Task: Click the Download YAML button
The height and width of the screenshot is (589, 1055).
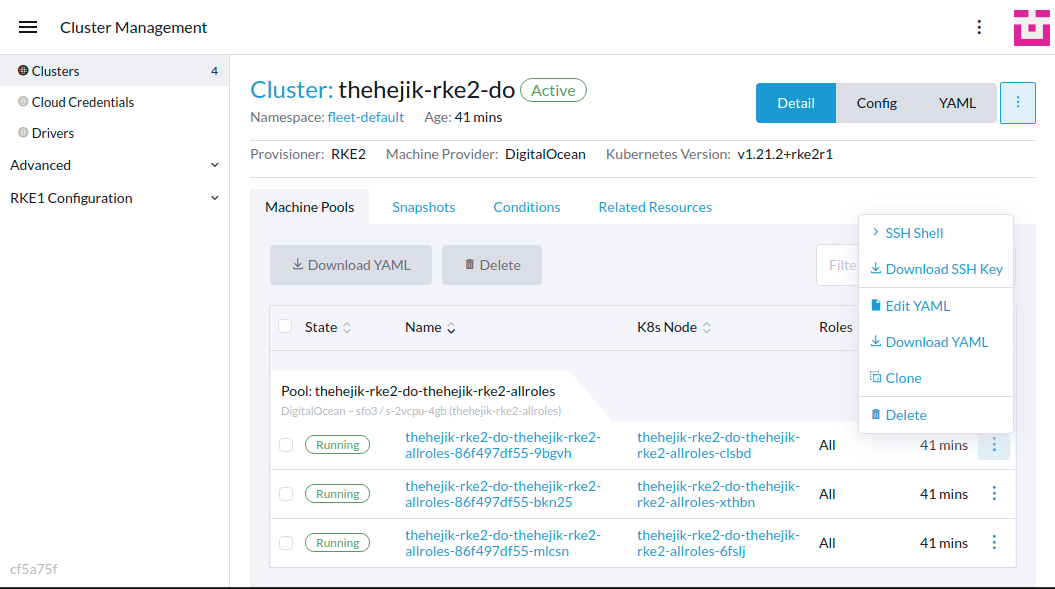Action: (x=350, y=264)
